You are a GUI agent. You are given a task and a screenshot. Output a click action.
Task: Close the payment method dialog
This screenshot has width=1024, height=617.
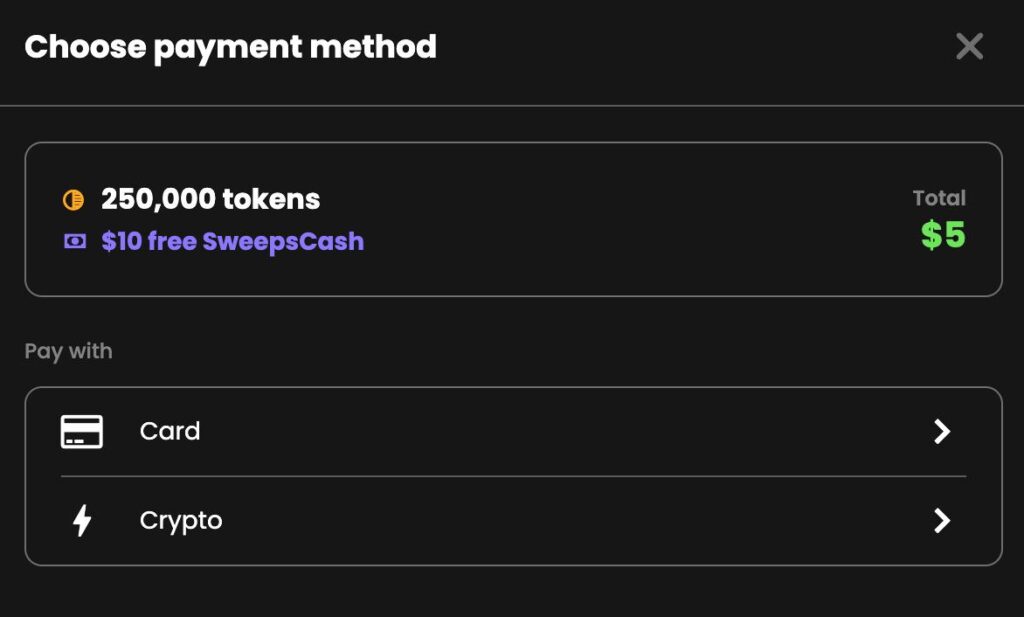tap(969, 46)
